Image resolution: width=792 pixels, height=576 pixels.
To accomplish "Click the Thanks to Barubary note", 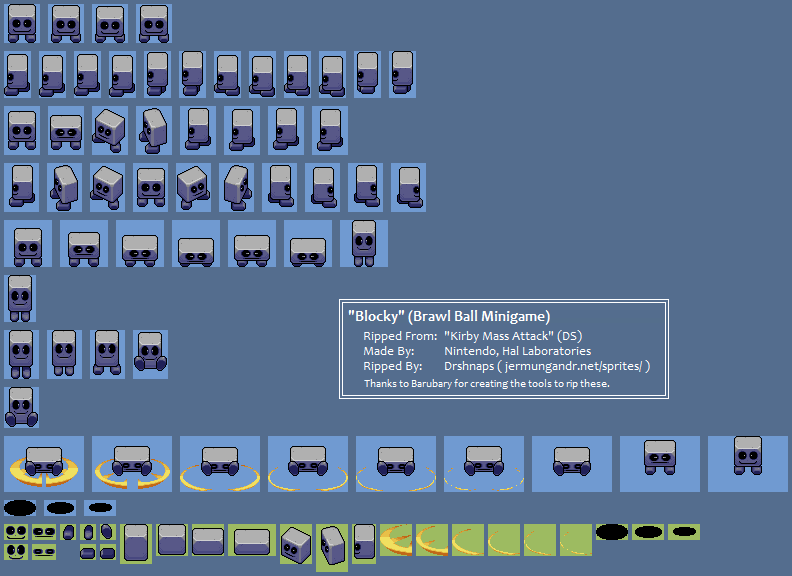I will pos(486,383).
